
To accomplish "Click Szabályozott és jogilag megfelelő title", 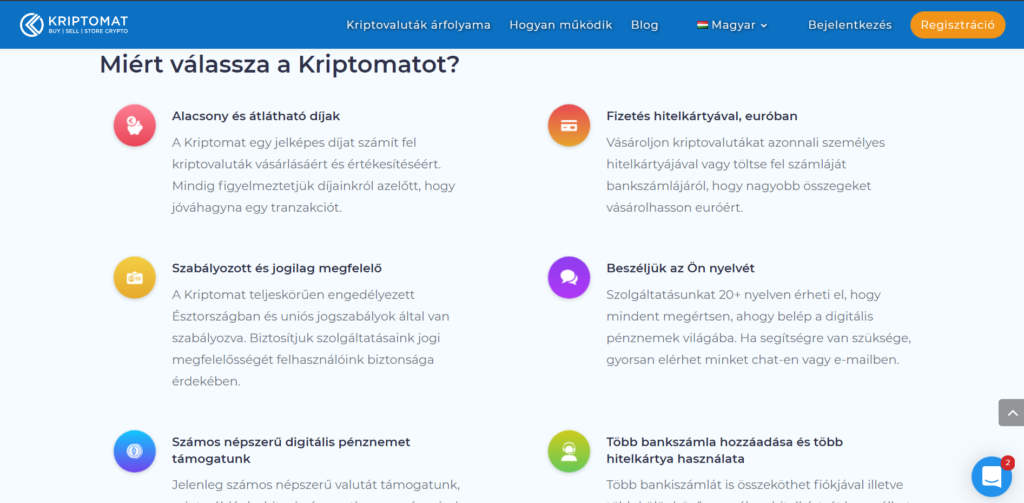I will 277,268.
